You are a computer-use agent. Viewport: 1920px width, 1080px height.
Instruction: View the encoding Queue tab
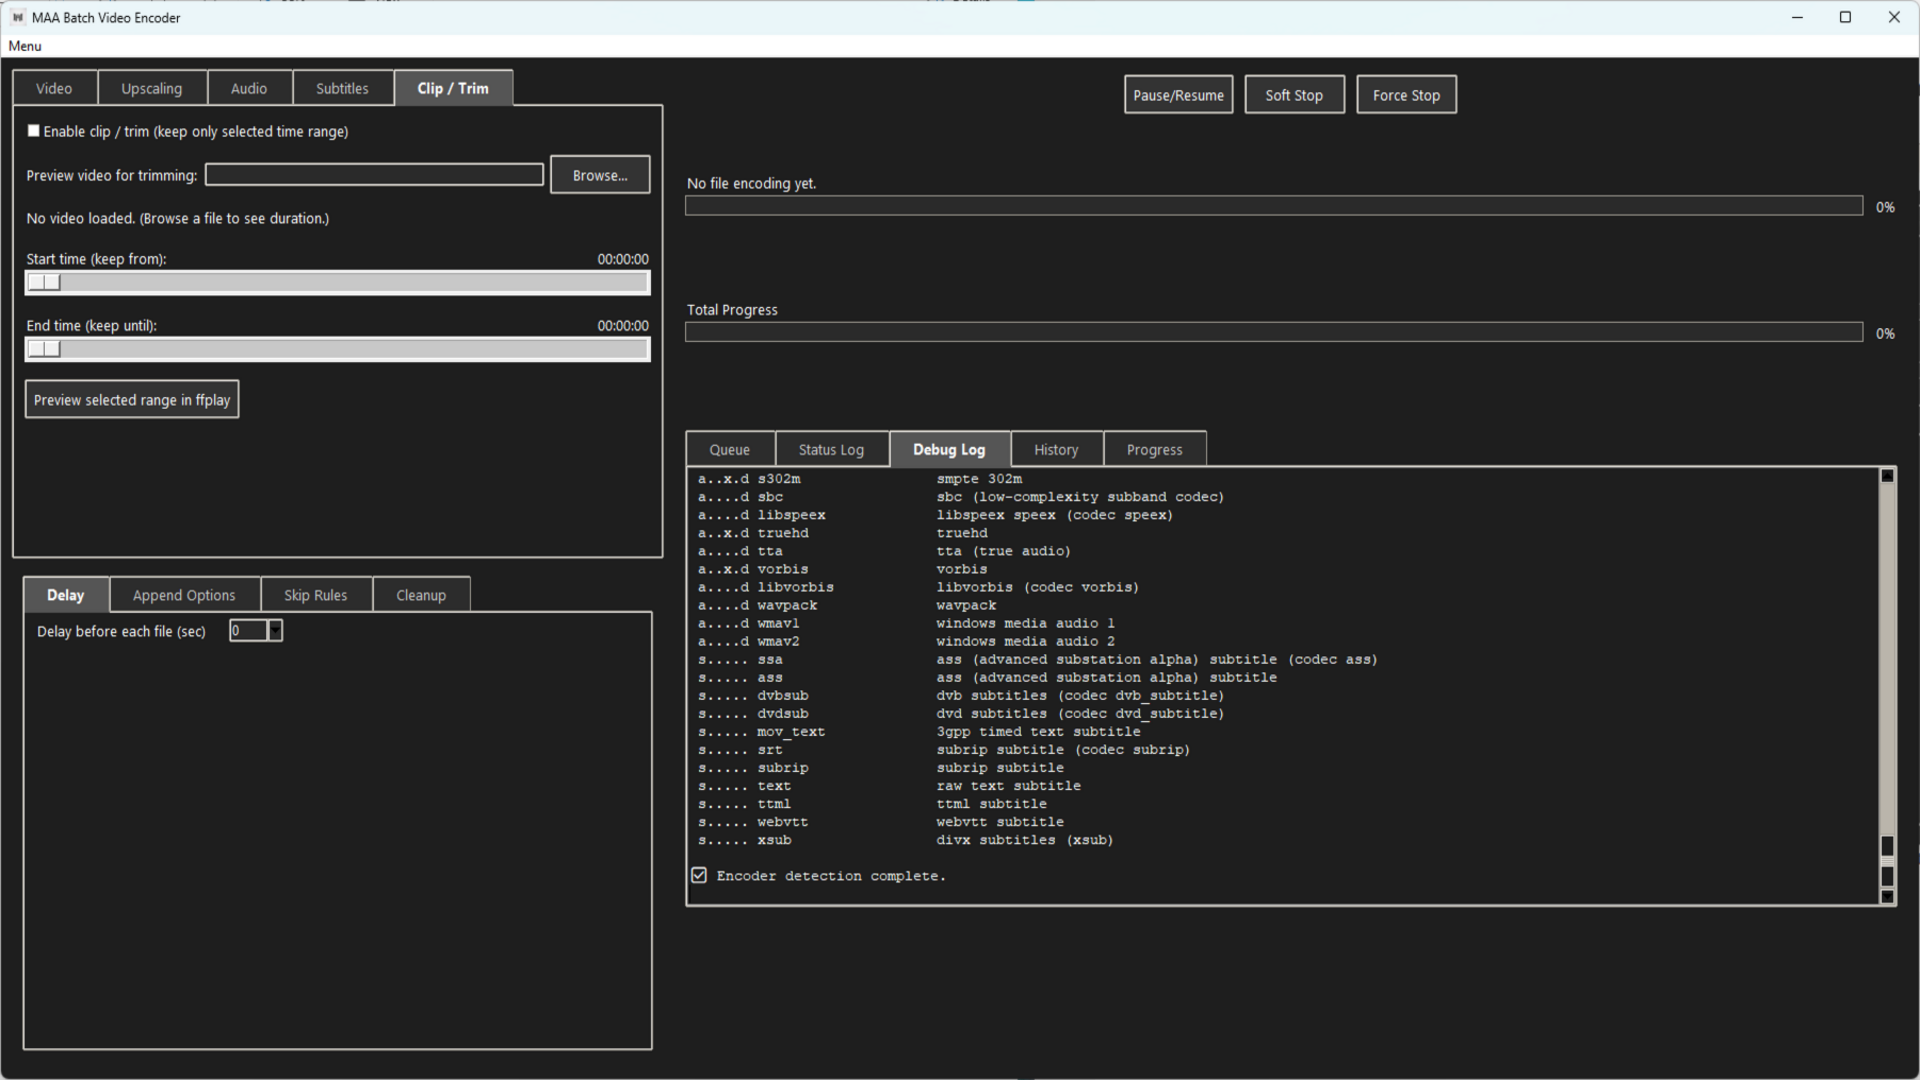pos(729,449)
